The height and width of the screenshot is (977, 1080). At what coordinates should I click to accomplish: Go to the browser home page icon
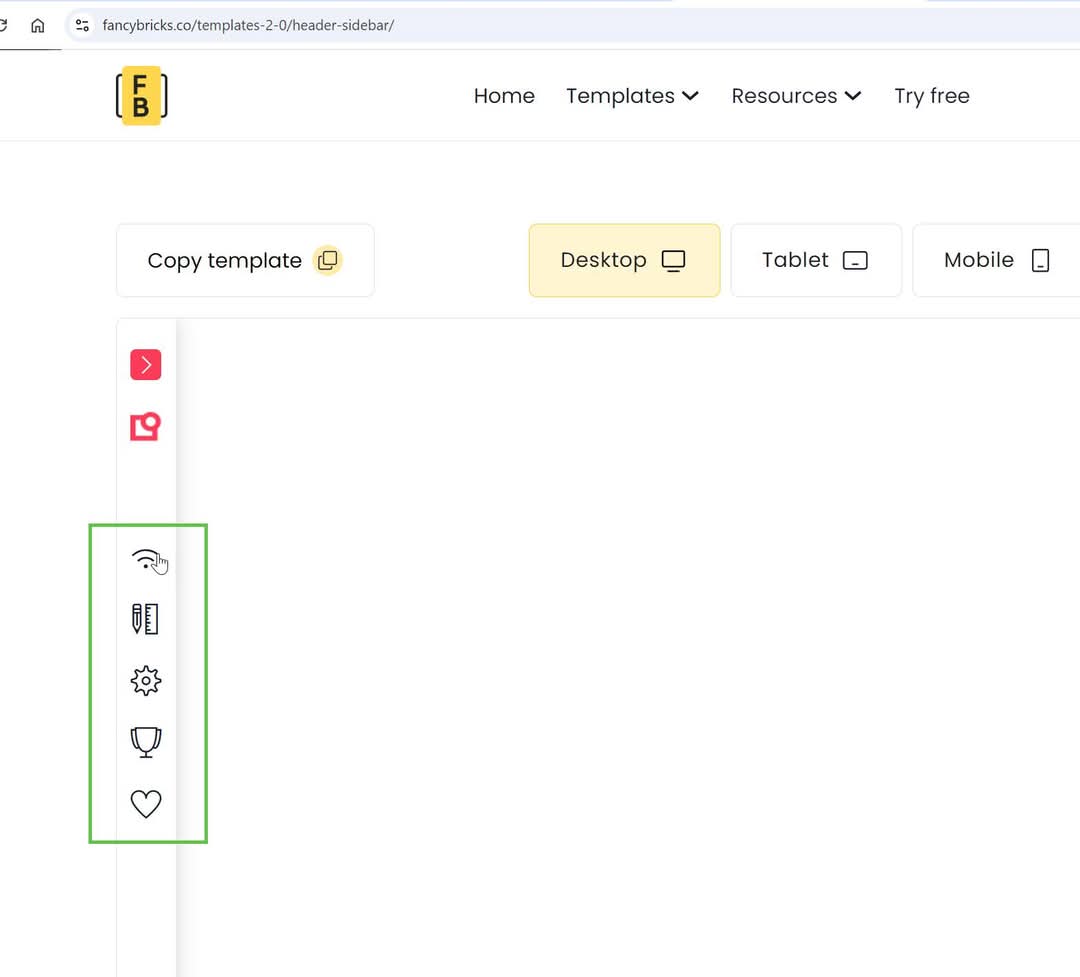(x=37, y=26)
